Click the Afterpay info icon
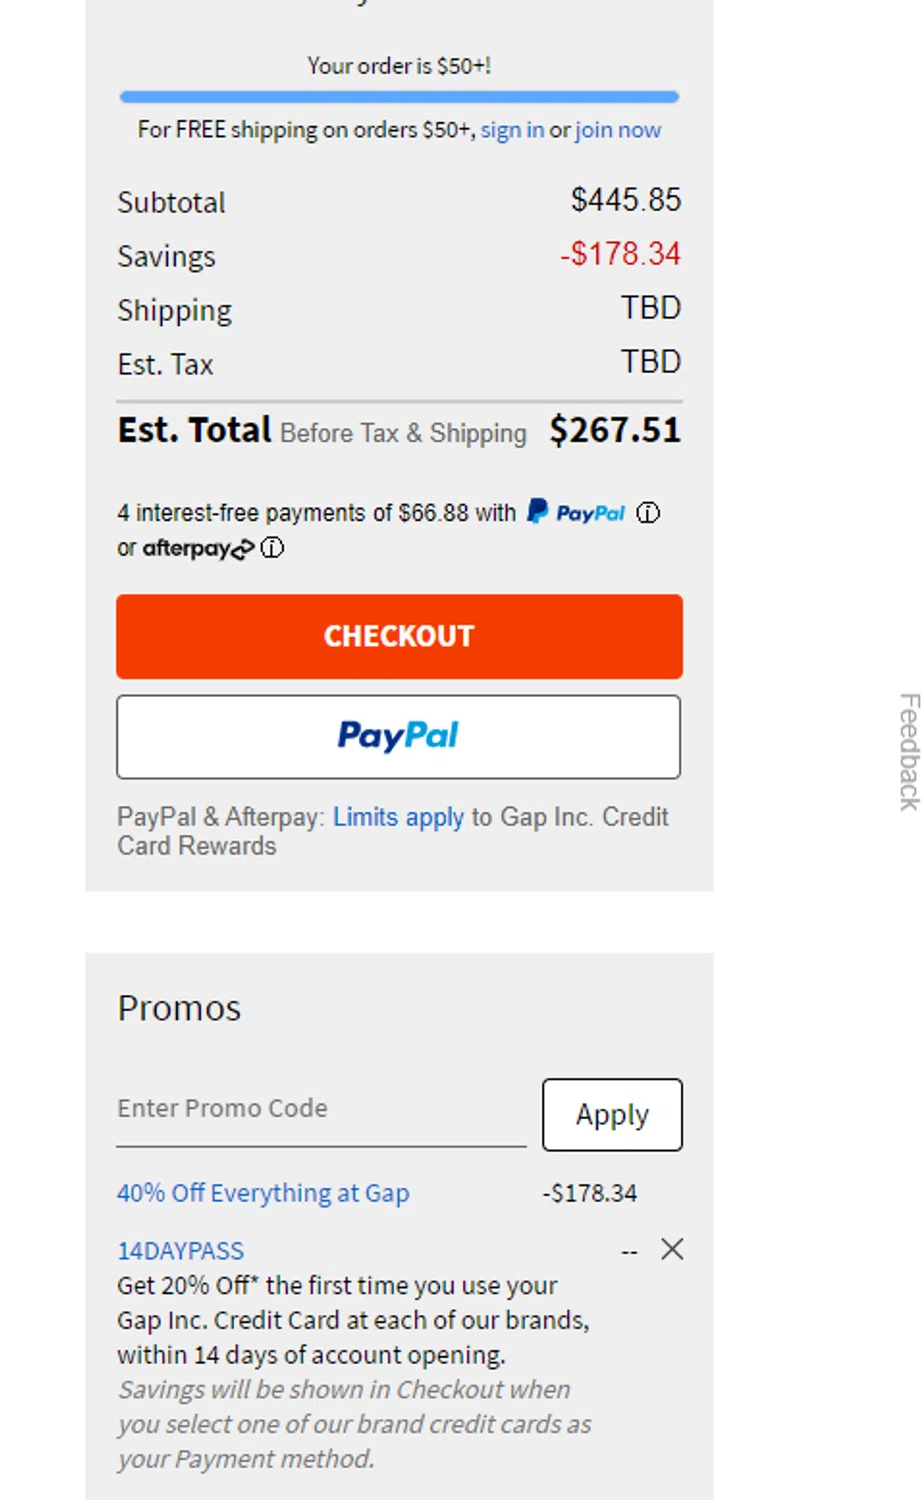 [x=271, y=549]
